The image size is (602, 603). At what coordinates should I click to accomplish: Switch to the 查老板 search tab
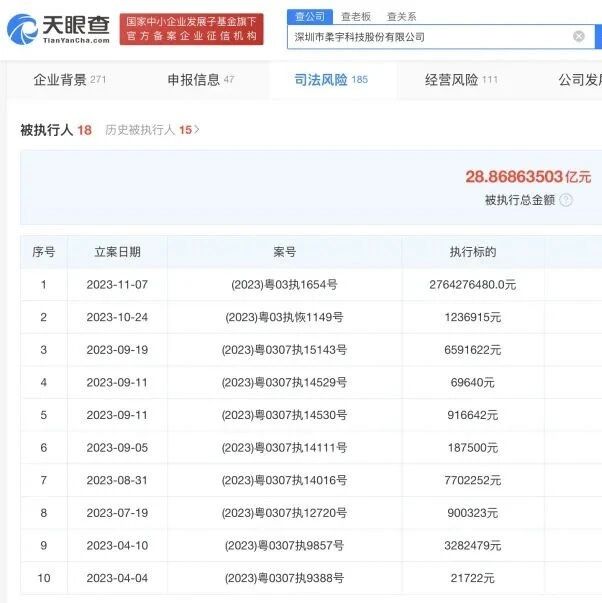pyautogui.click(x=356, y=16)
